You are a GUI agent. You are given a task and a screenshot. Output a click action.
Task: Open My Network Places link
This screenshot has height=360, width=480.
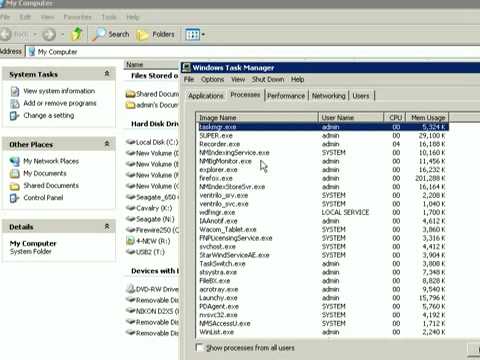point(51,161)
